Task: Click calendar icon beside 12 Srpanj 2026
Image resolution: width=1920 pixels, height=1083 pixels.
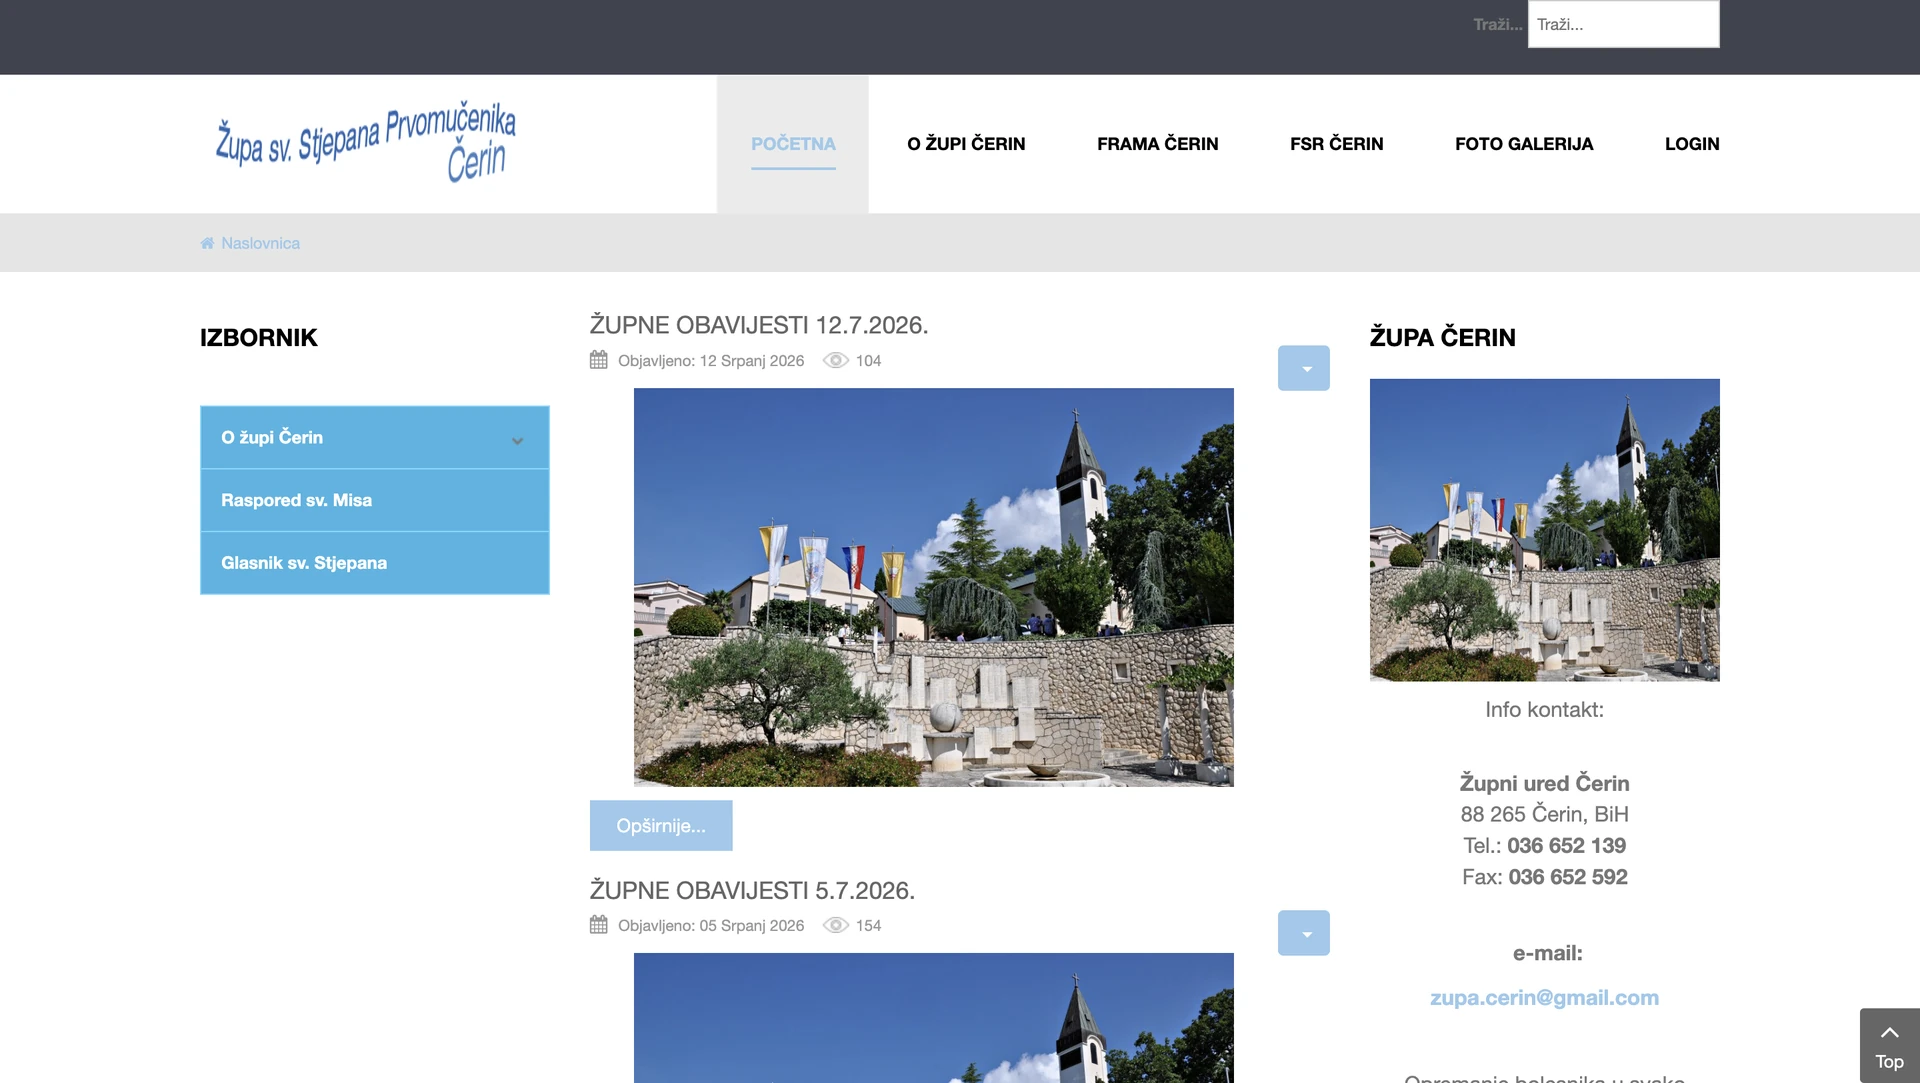Action: click(599, 360)
